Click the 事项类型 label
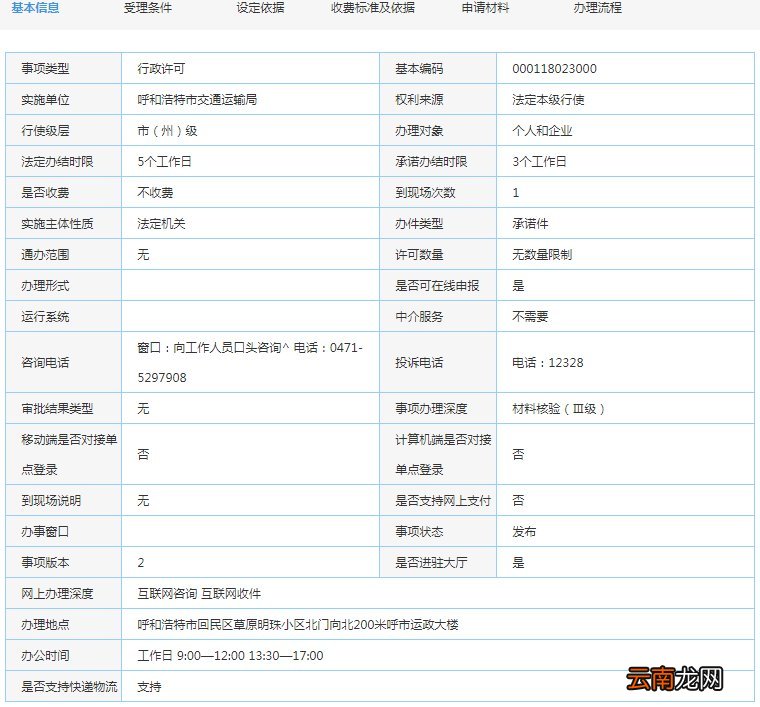Image resolution: width=760 pixels, height=707 pixels. pyautogui.click(x=45, y=69)
